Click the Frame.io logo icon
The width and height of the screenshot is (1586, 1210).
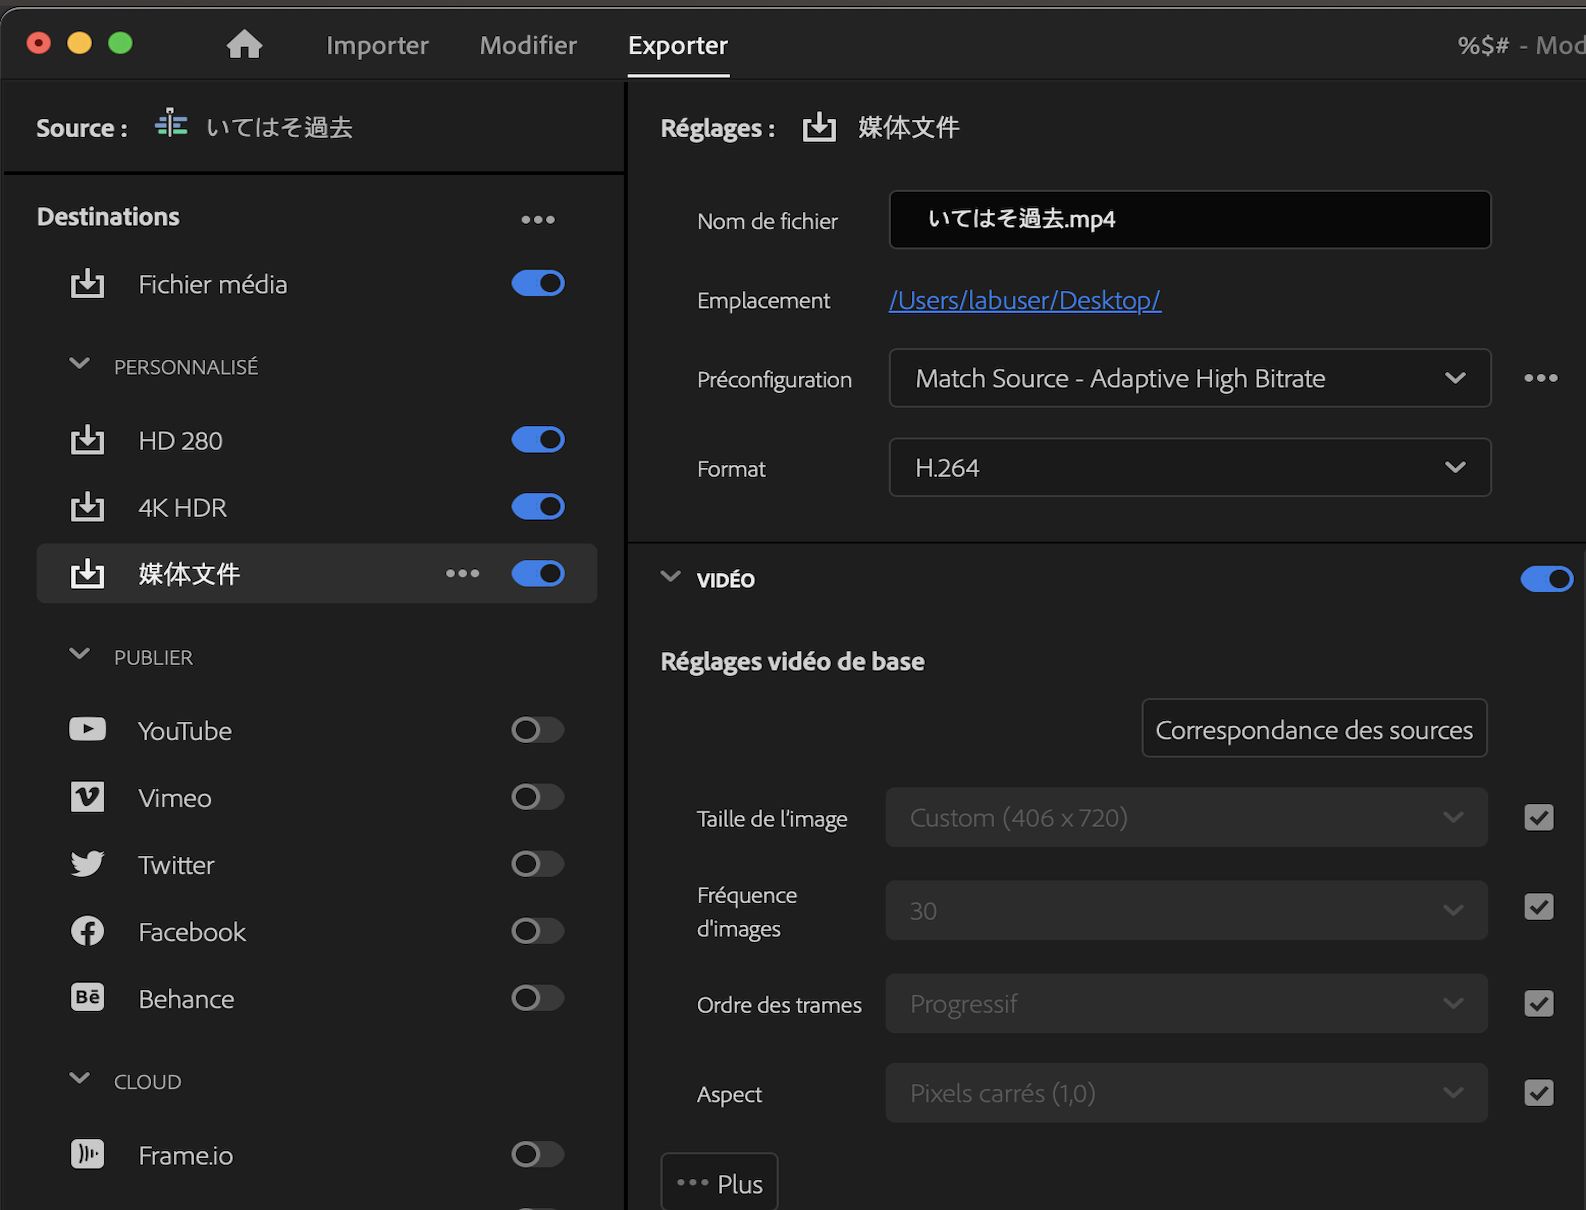tap(87, 1154)
